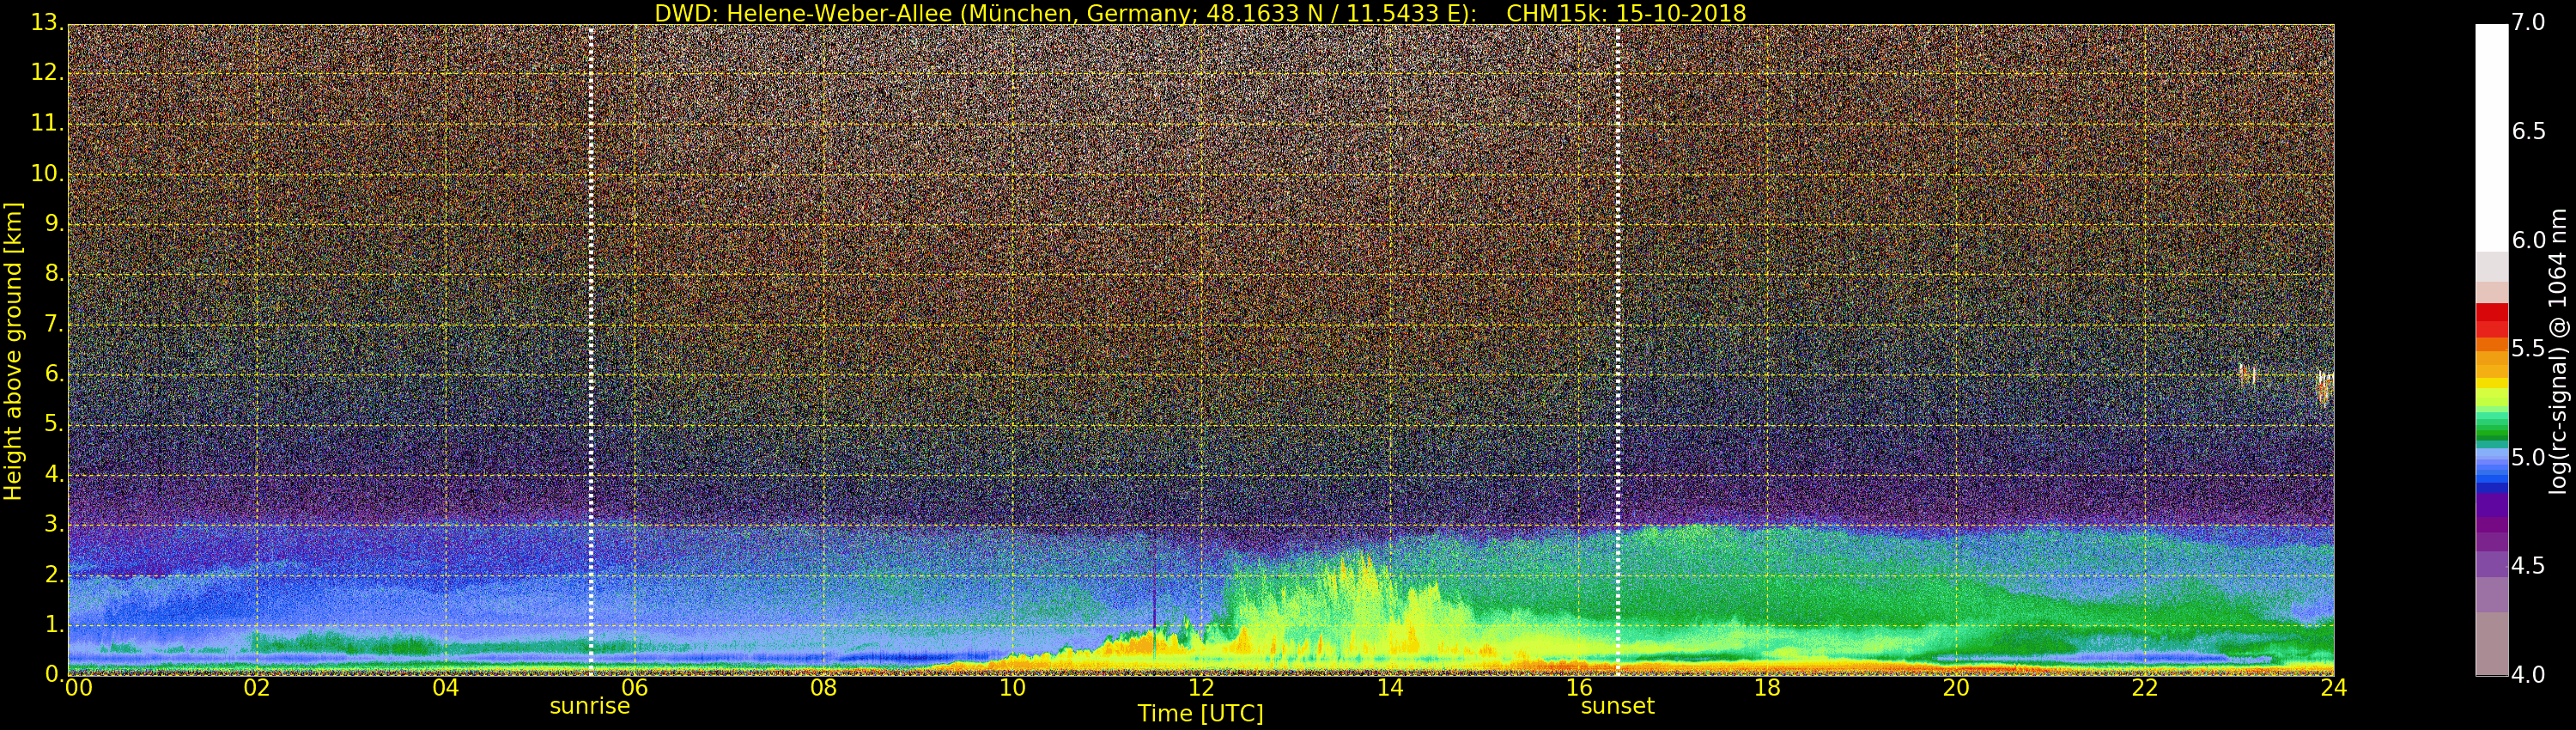Click the colorbar value '7.0'
Viewport: 2576px width, 730px height.
tap(2528, 22)
